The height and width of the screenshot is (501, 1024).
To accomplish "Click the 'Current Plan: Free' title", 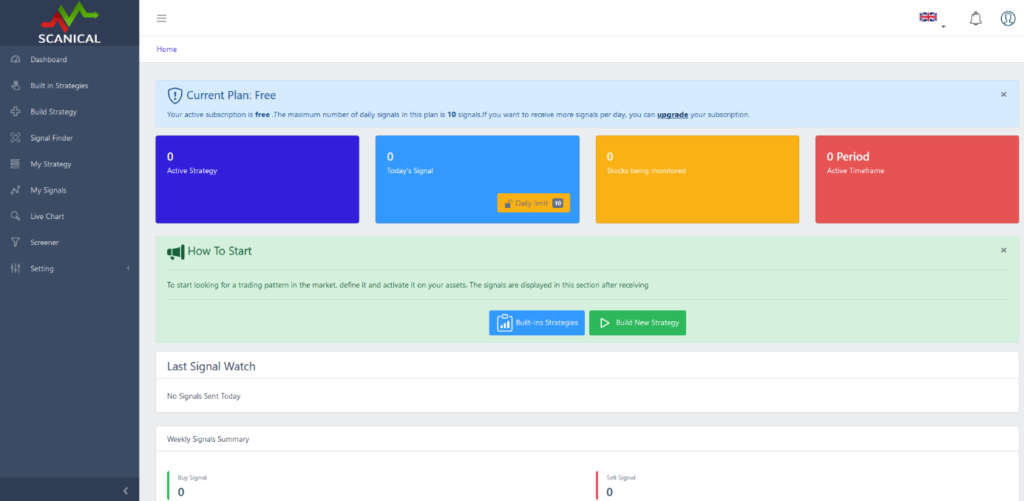I will pos(231,95).
